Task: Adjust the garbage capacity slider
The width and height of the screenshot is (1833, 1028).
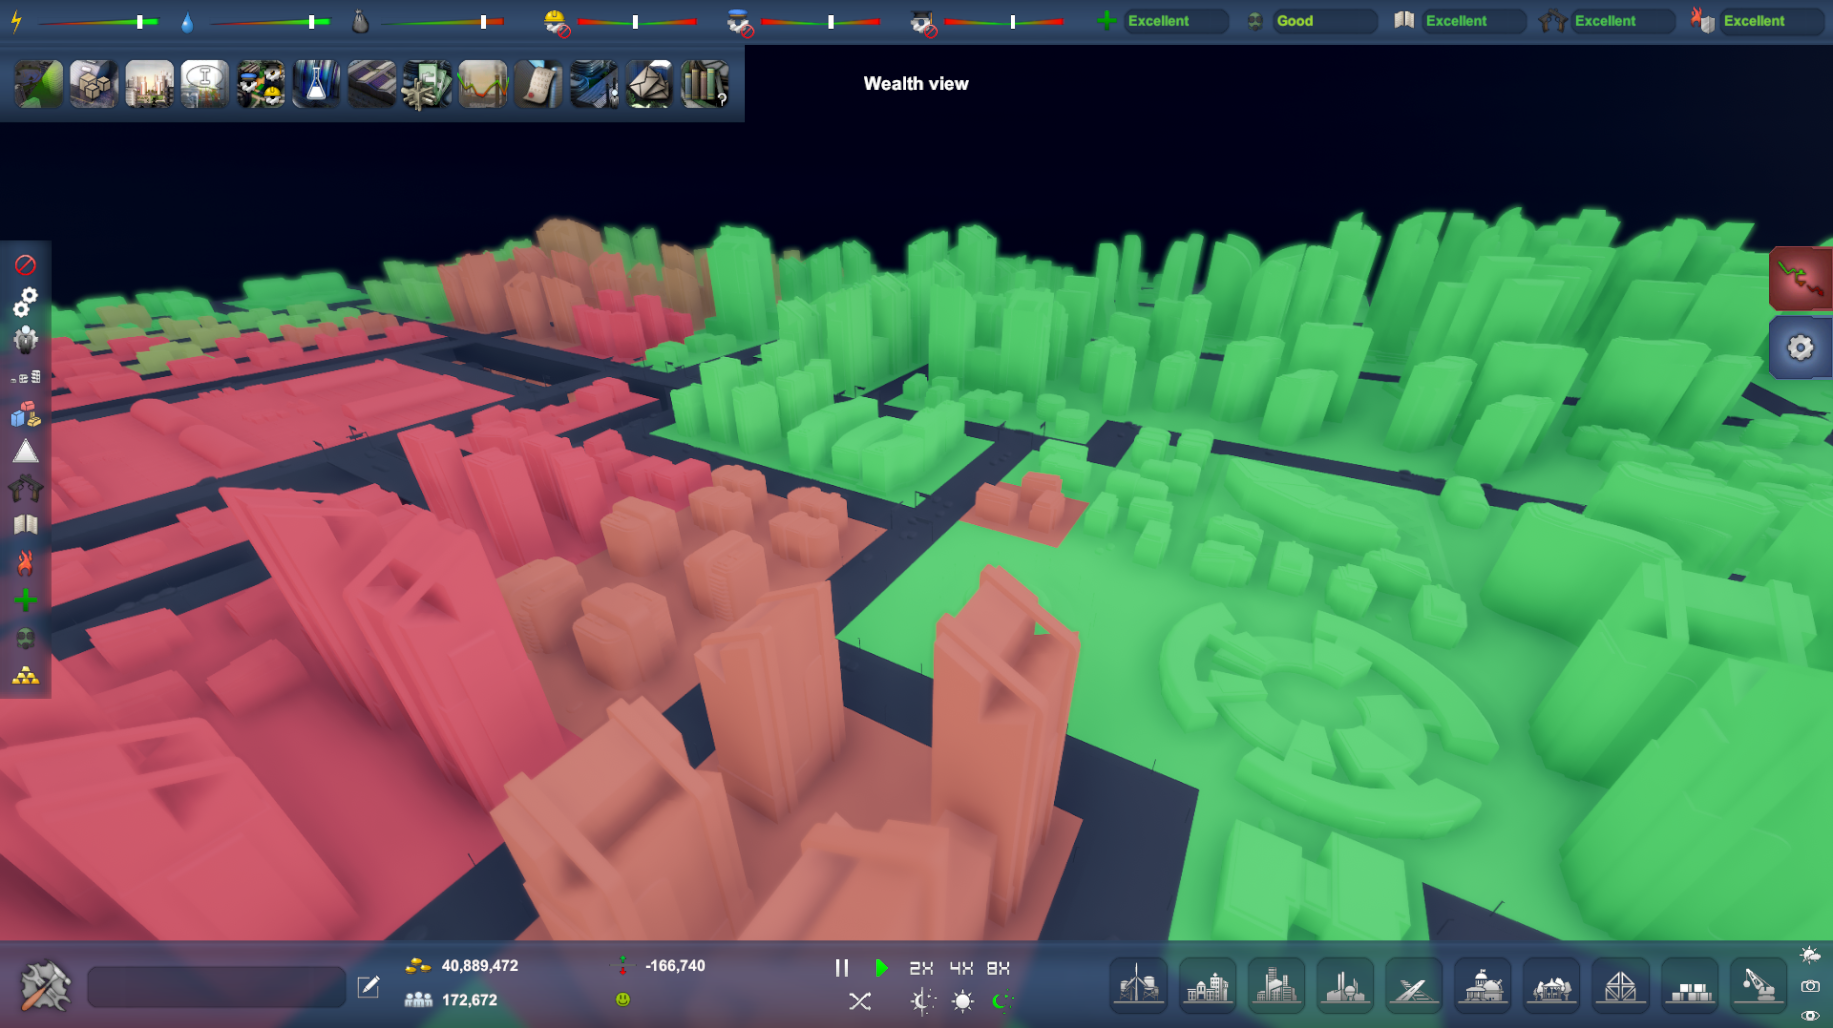Action: click(443, 22)
